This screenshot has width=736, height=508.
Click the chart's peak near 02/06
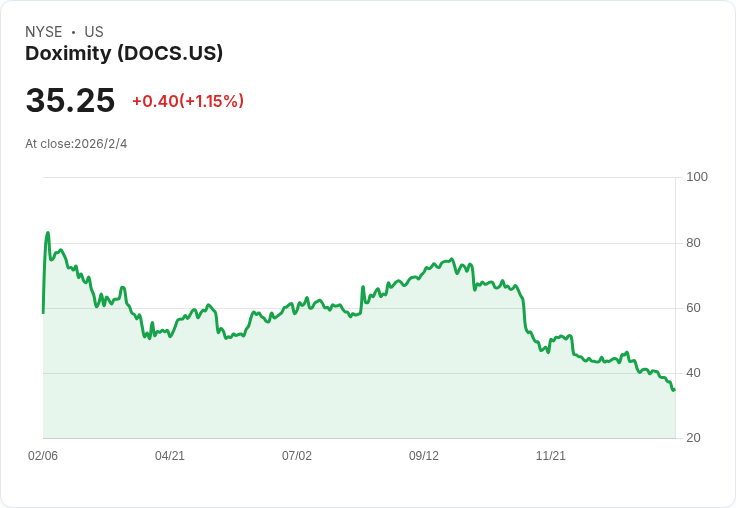tap(48, 233)
